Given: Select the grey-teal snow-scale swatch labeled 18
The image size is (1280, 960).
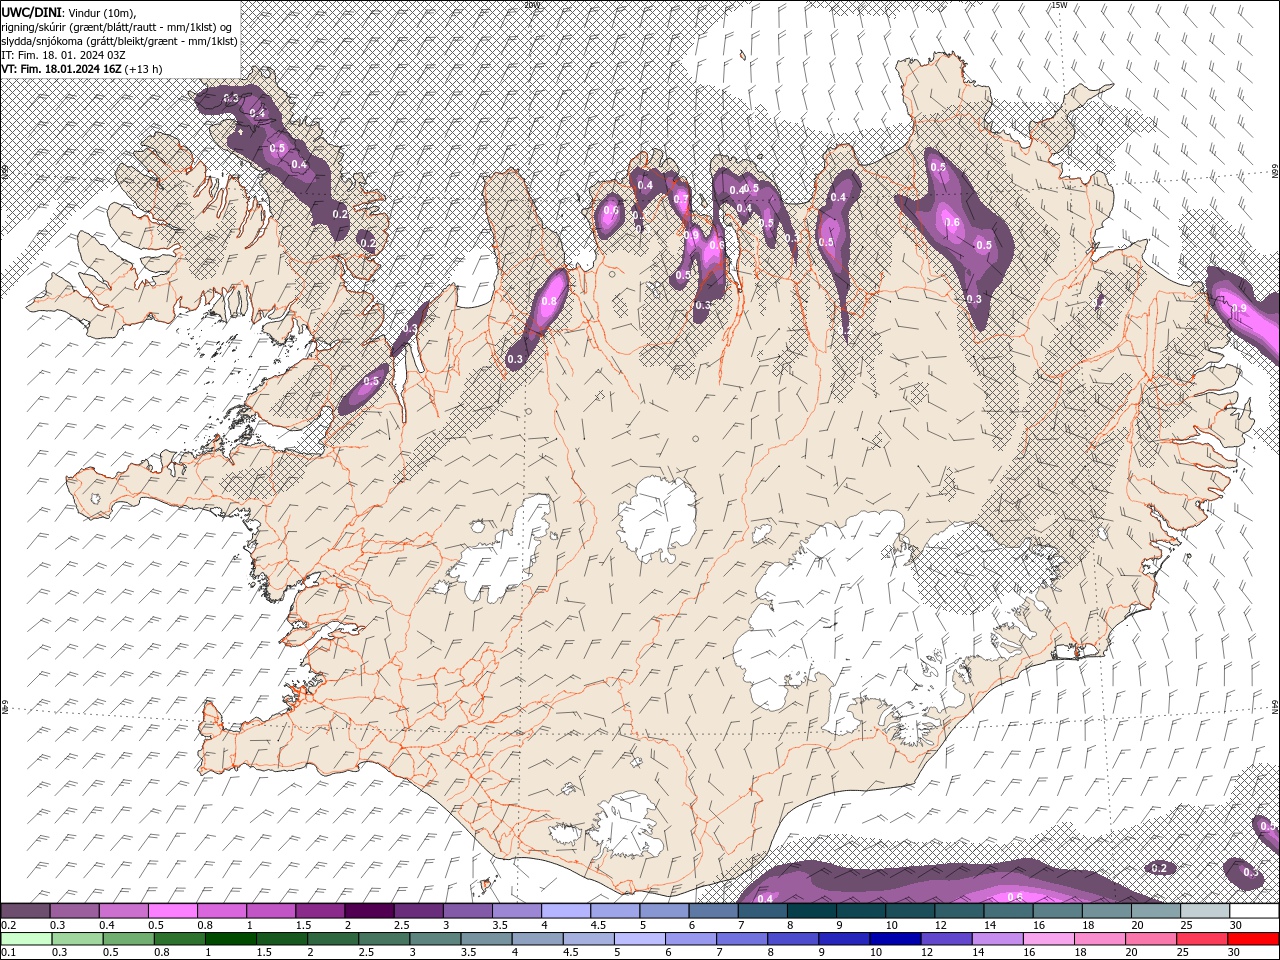Looking at the screenshot, I should point(1106,911).
